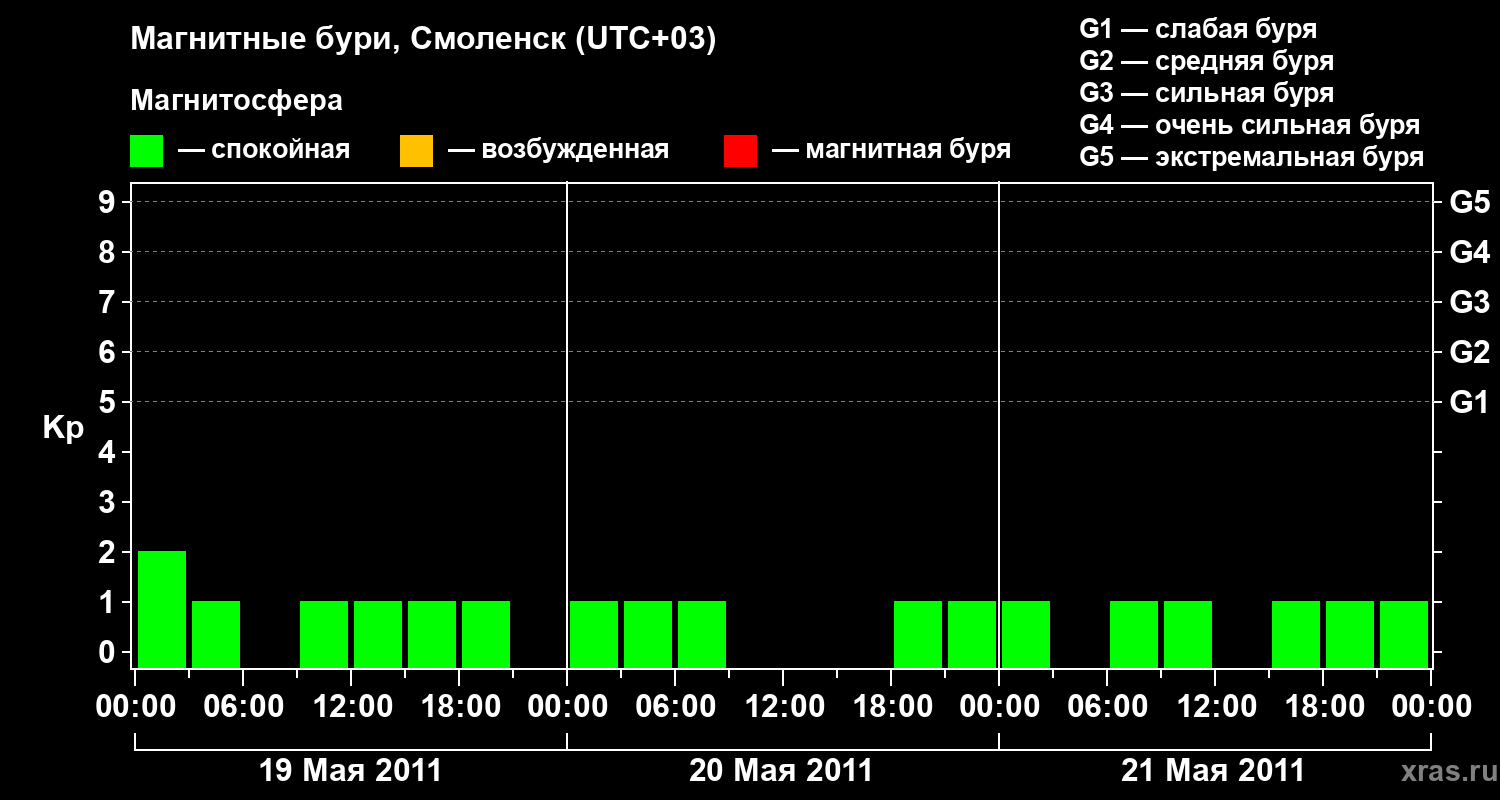This screenshot has height=800, width=1500.
Task: Click the '21 Мая 2011' date label
Action: (x=1213, y=771)
